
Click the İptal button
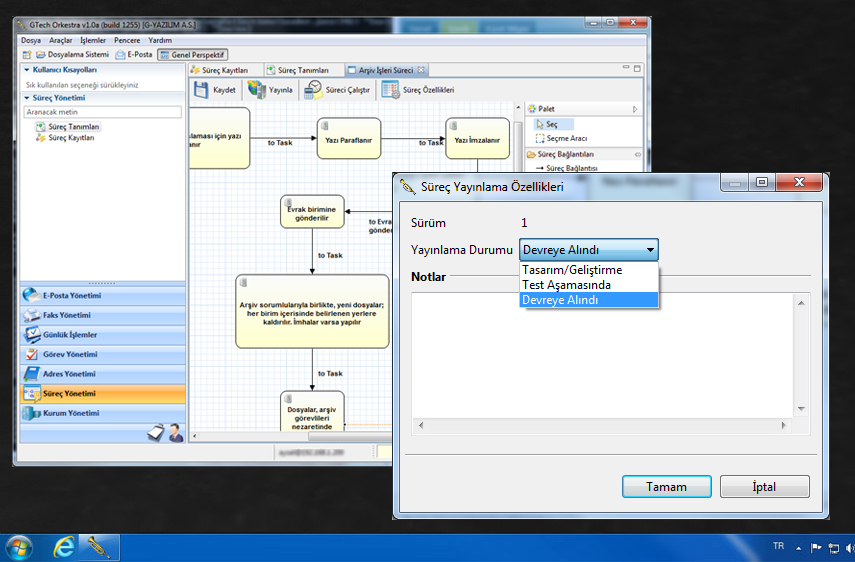764,487
